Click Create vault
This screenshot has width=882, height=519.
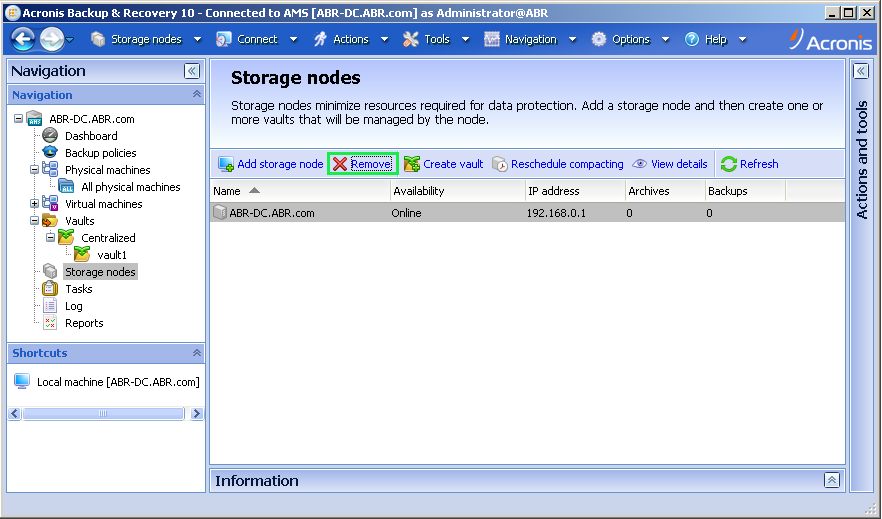(444, 164)
